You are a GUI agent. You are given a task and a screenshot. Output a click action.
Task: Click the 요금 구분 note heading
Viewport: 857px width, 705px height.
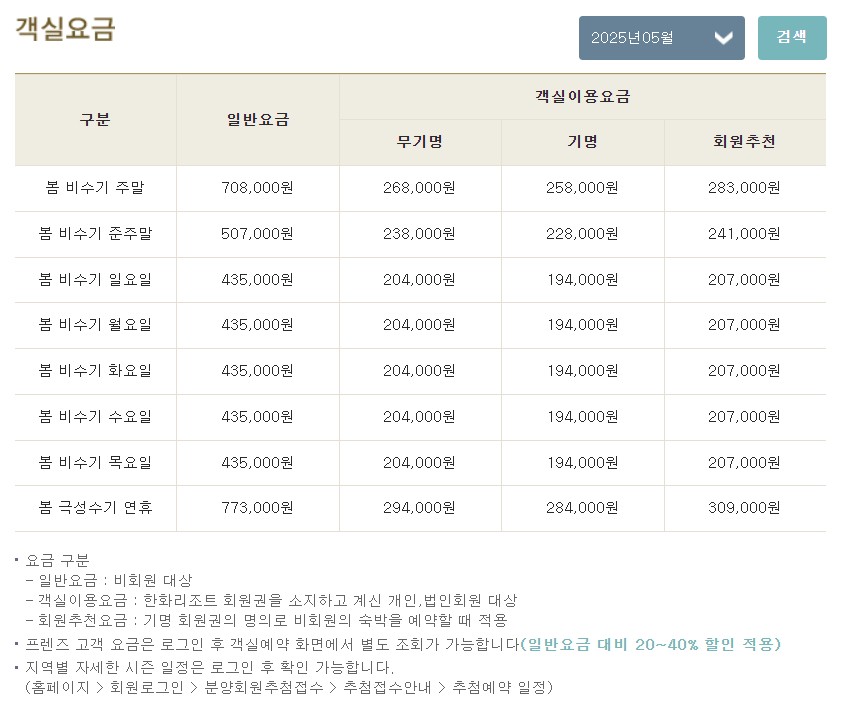[x=57, y=560]
